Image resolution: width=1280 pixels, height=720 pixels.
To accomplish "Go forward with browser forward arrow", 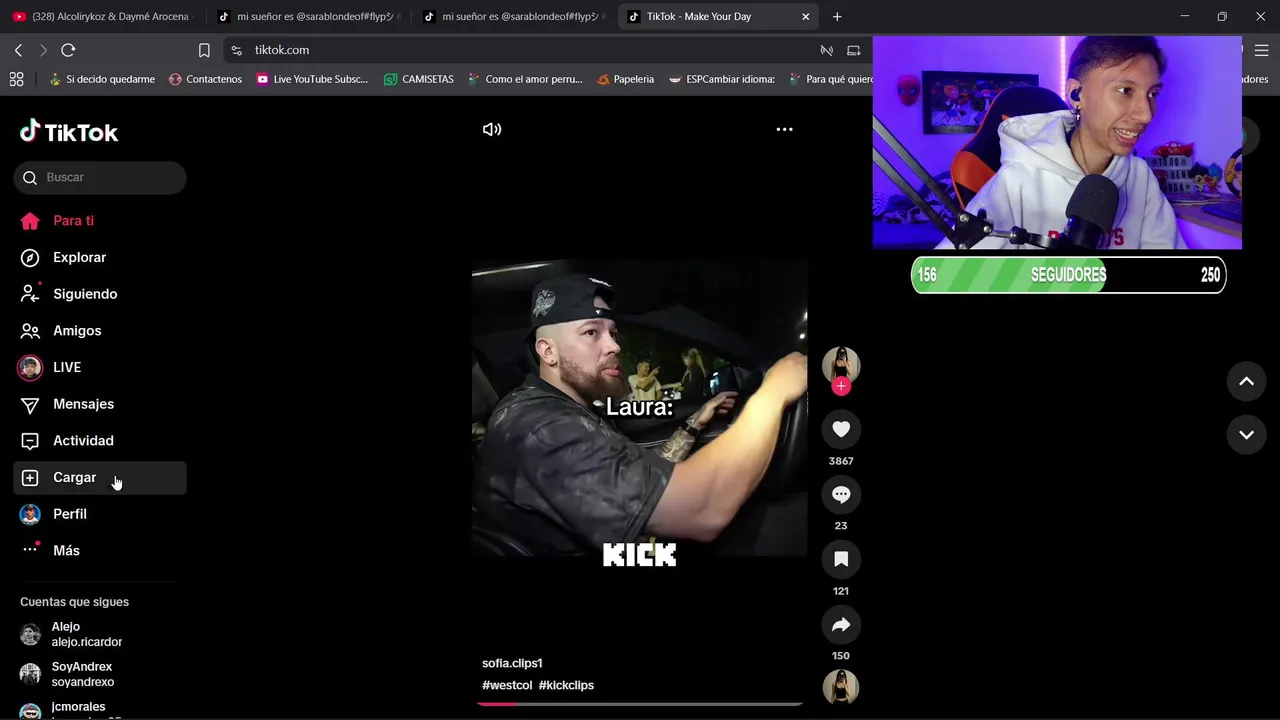I will [43, 50].
